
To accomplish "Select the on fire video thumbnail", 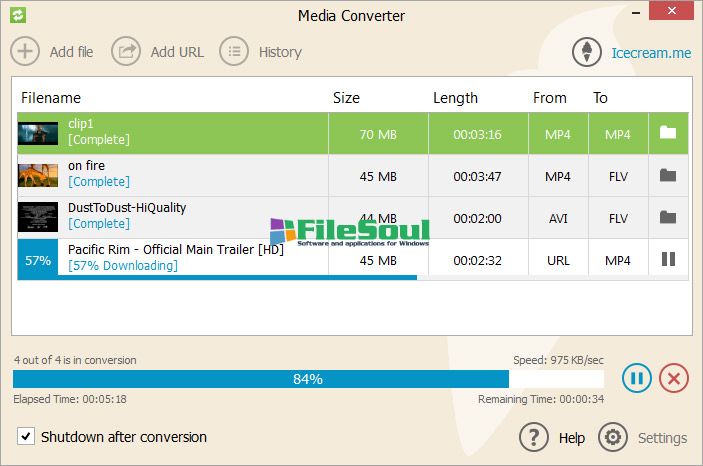I will point(38,175).
